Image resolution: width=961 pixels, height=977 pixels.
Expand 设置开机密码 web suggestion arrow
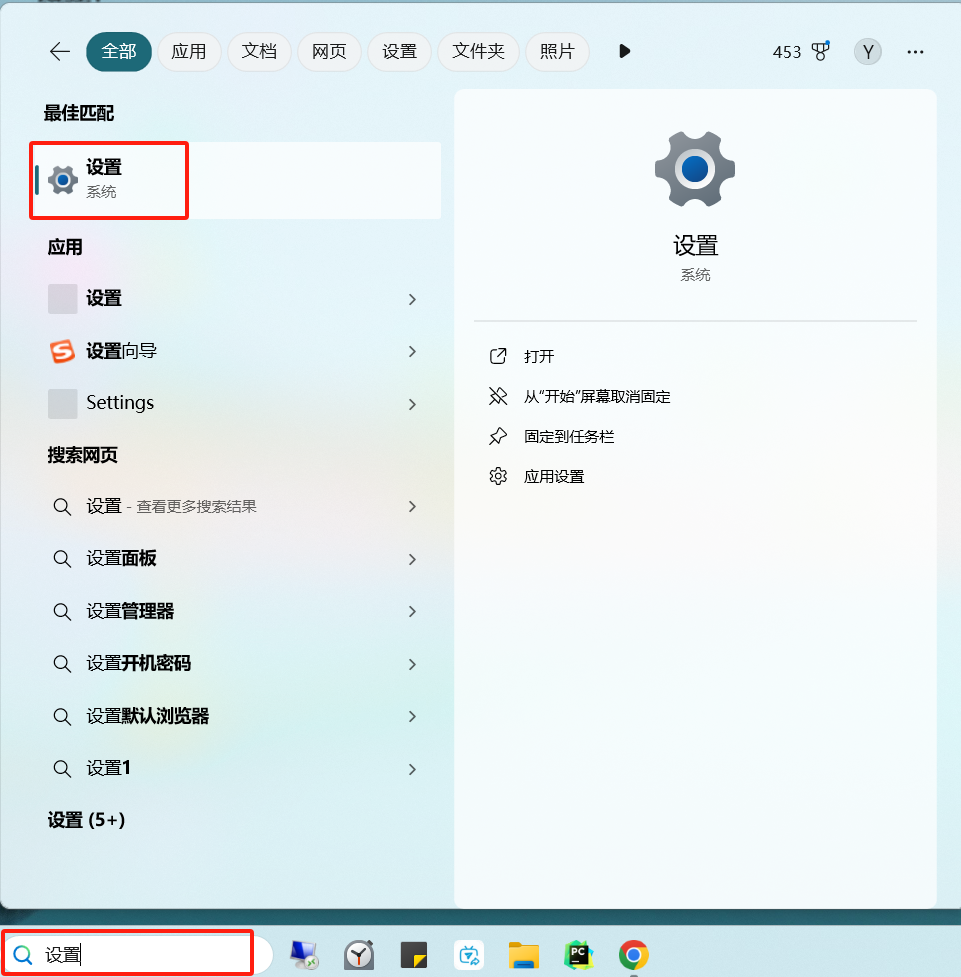[412, 664]
